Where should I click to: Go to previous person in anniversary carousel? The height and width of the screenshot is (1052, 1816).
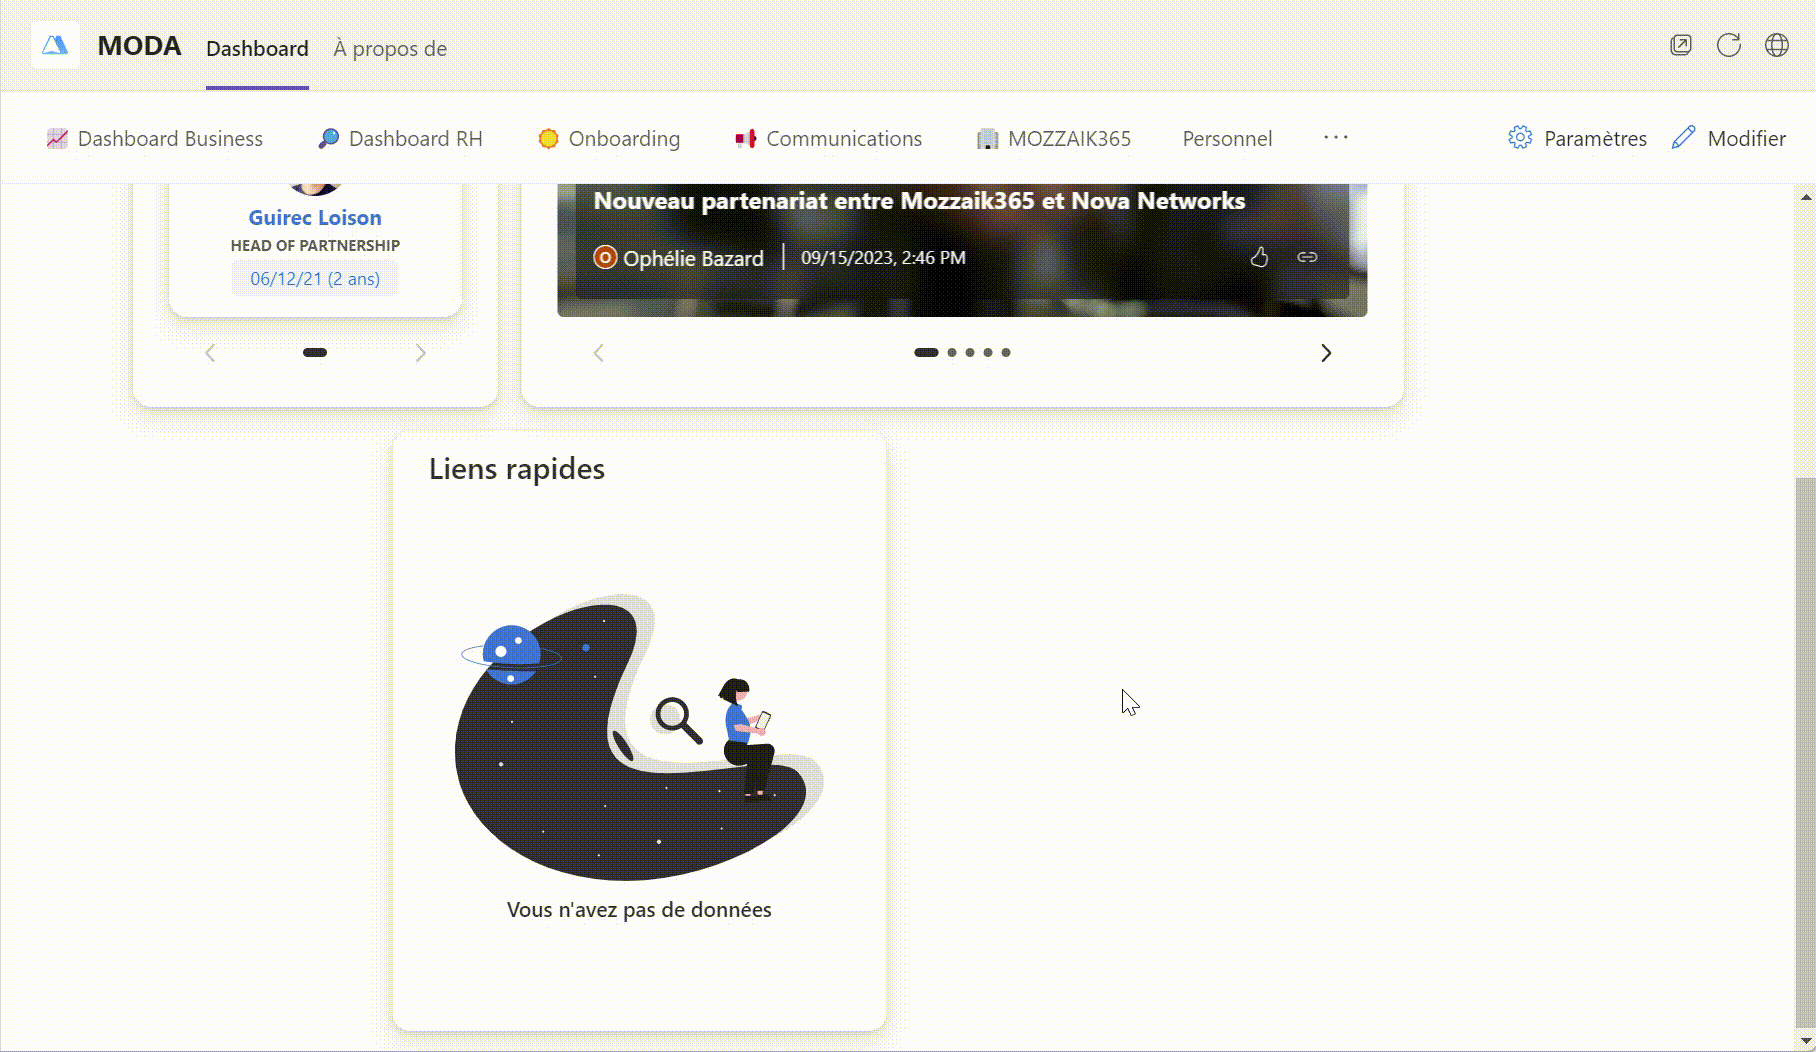tap(210, 353)
